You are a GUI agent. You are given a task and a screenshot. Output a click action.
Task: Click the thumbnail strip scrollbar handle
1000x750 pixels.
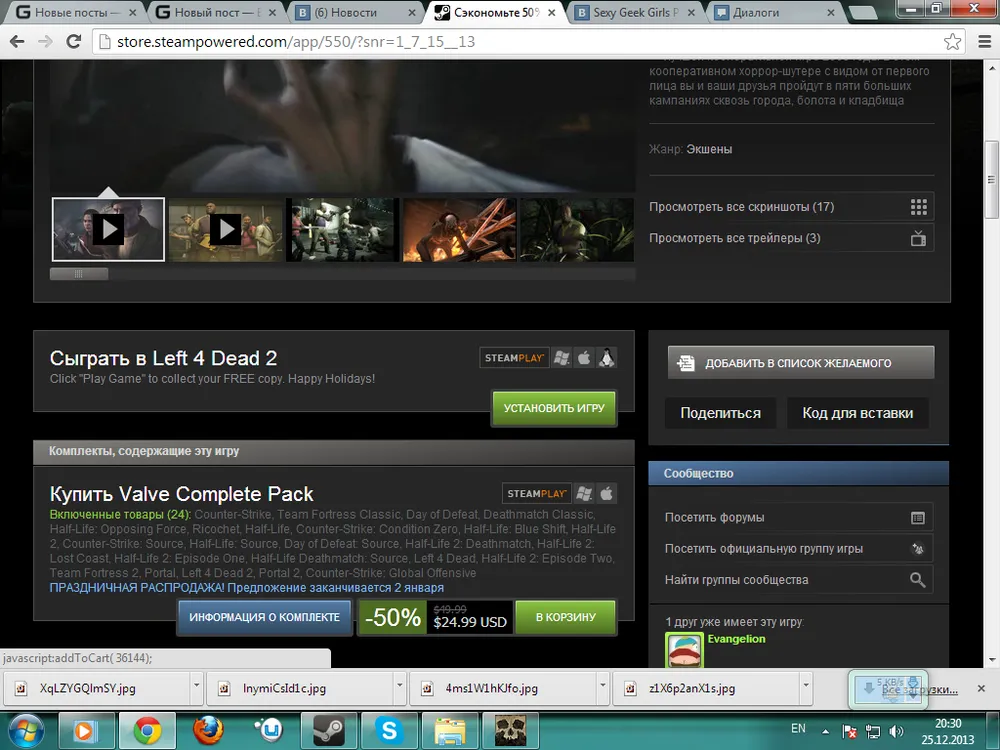pos(79,274)
